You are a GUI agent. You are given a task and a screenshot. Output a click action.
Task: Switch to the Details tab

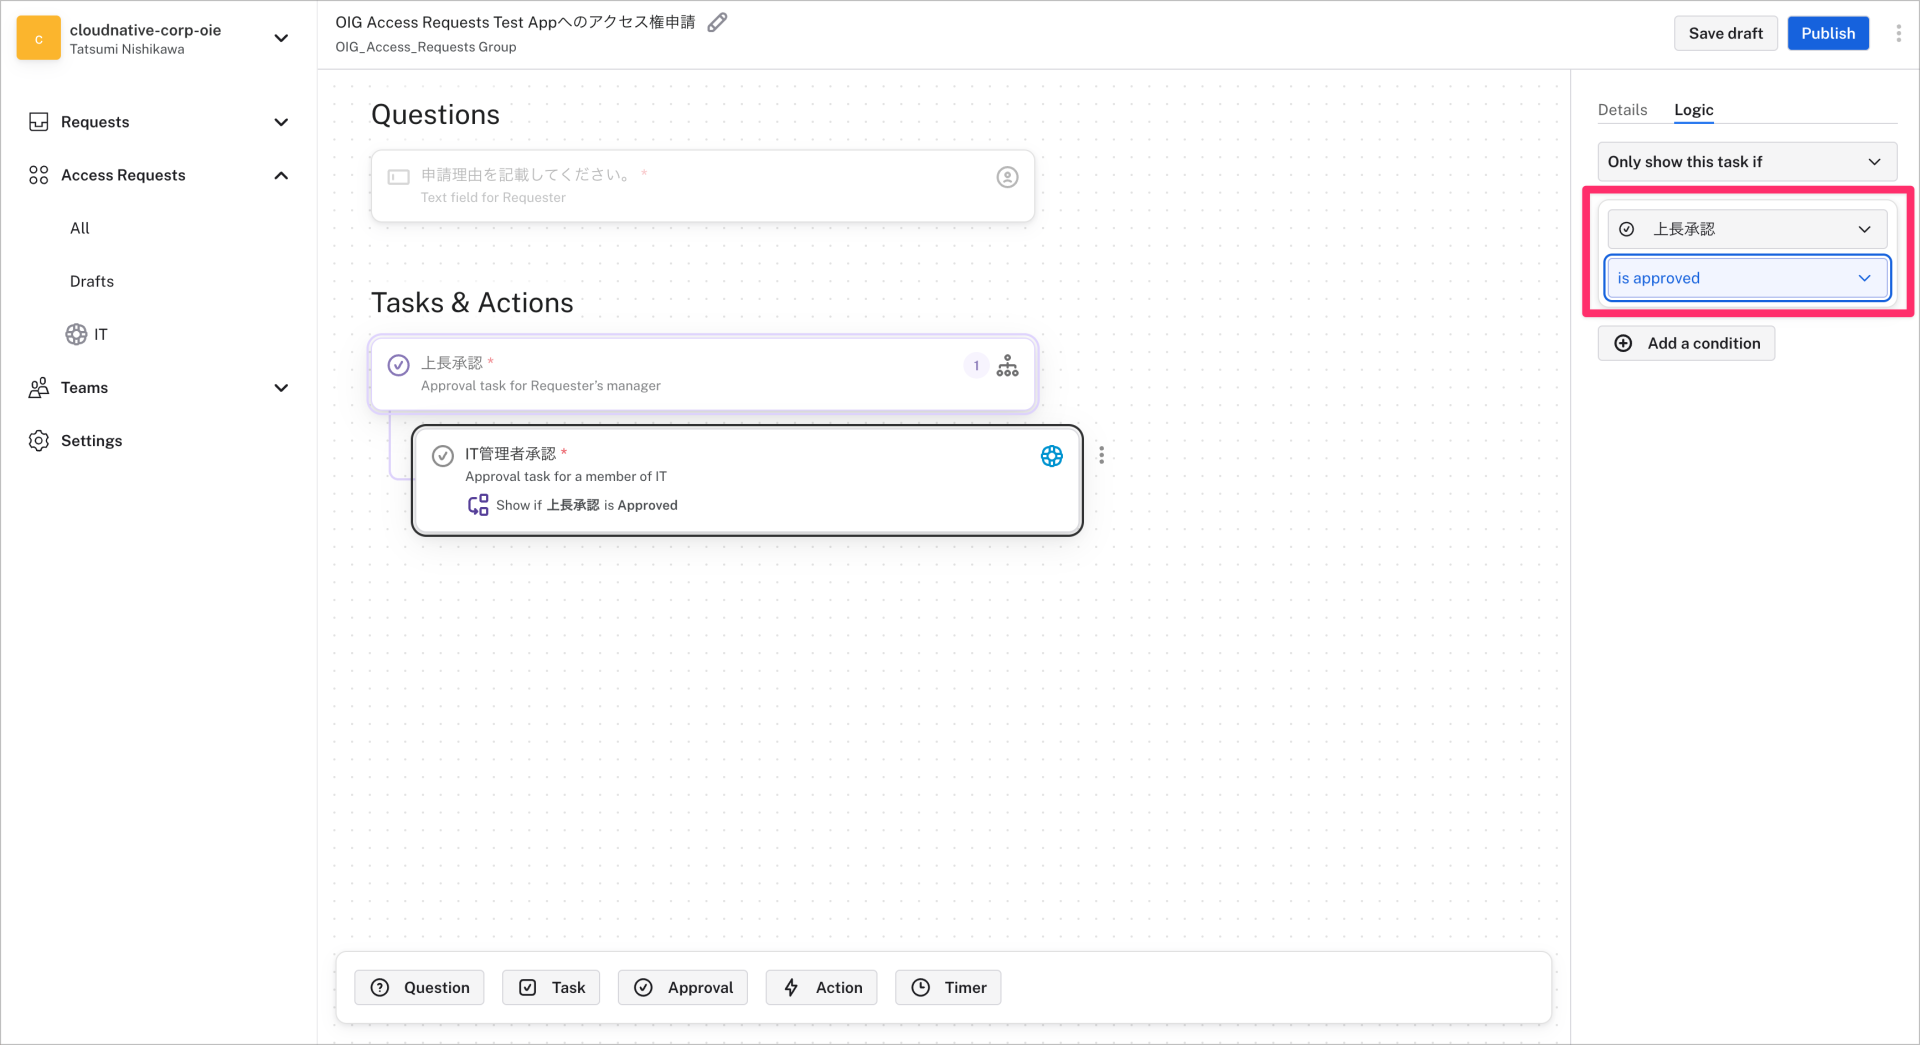tap(1622, 110)
